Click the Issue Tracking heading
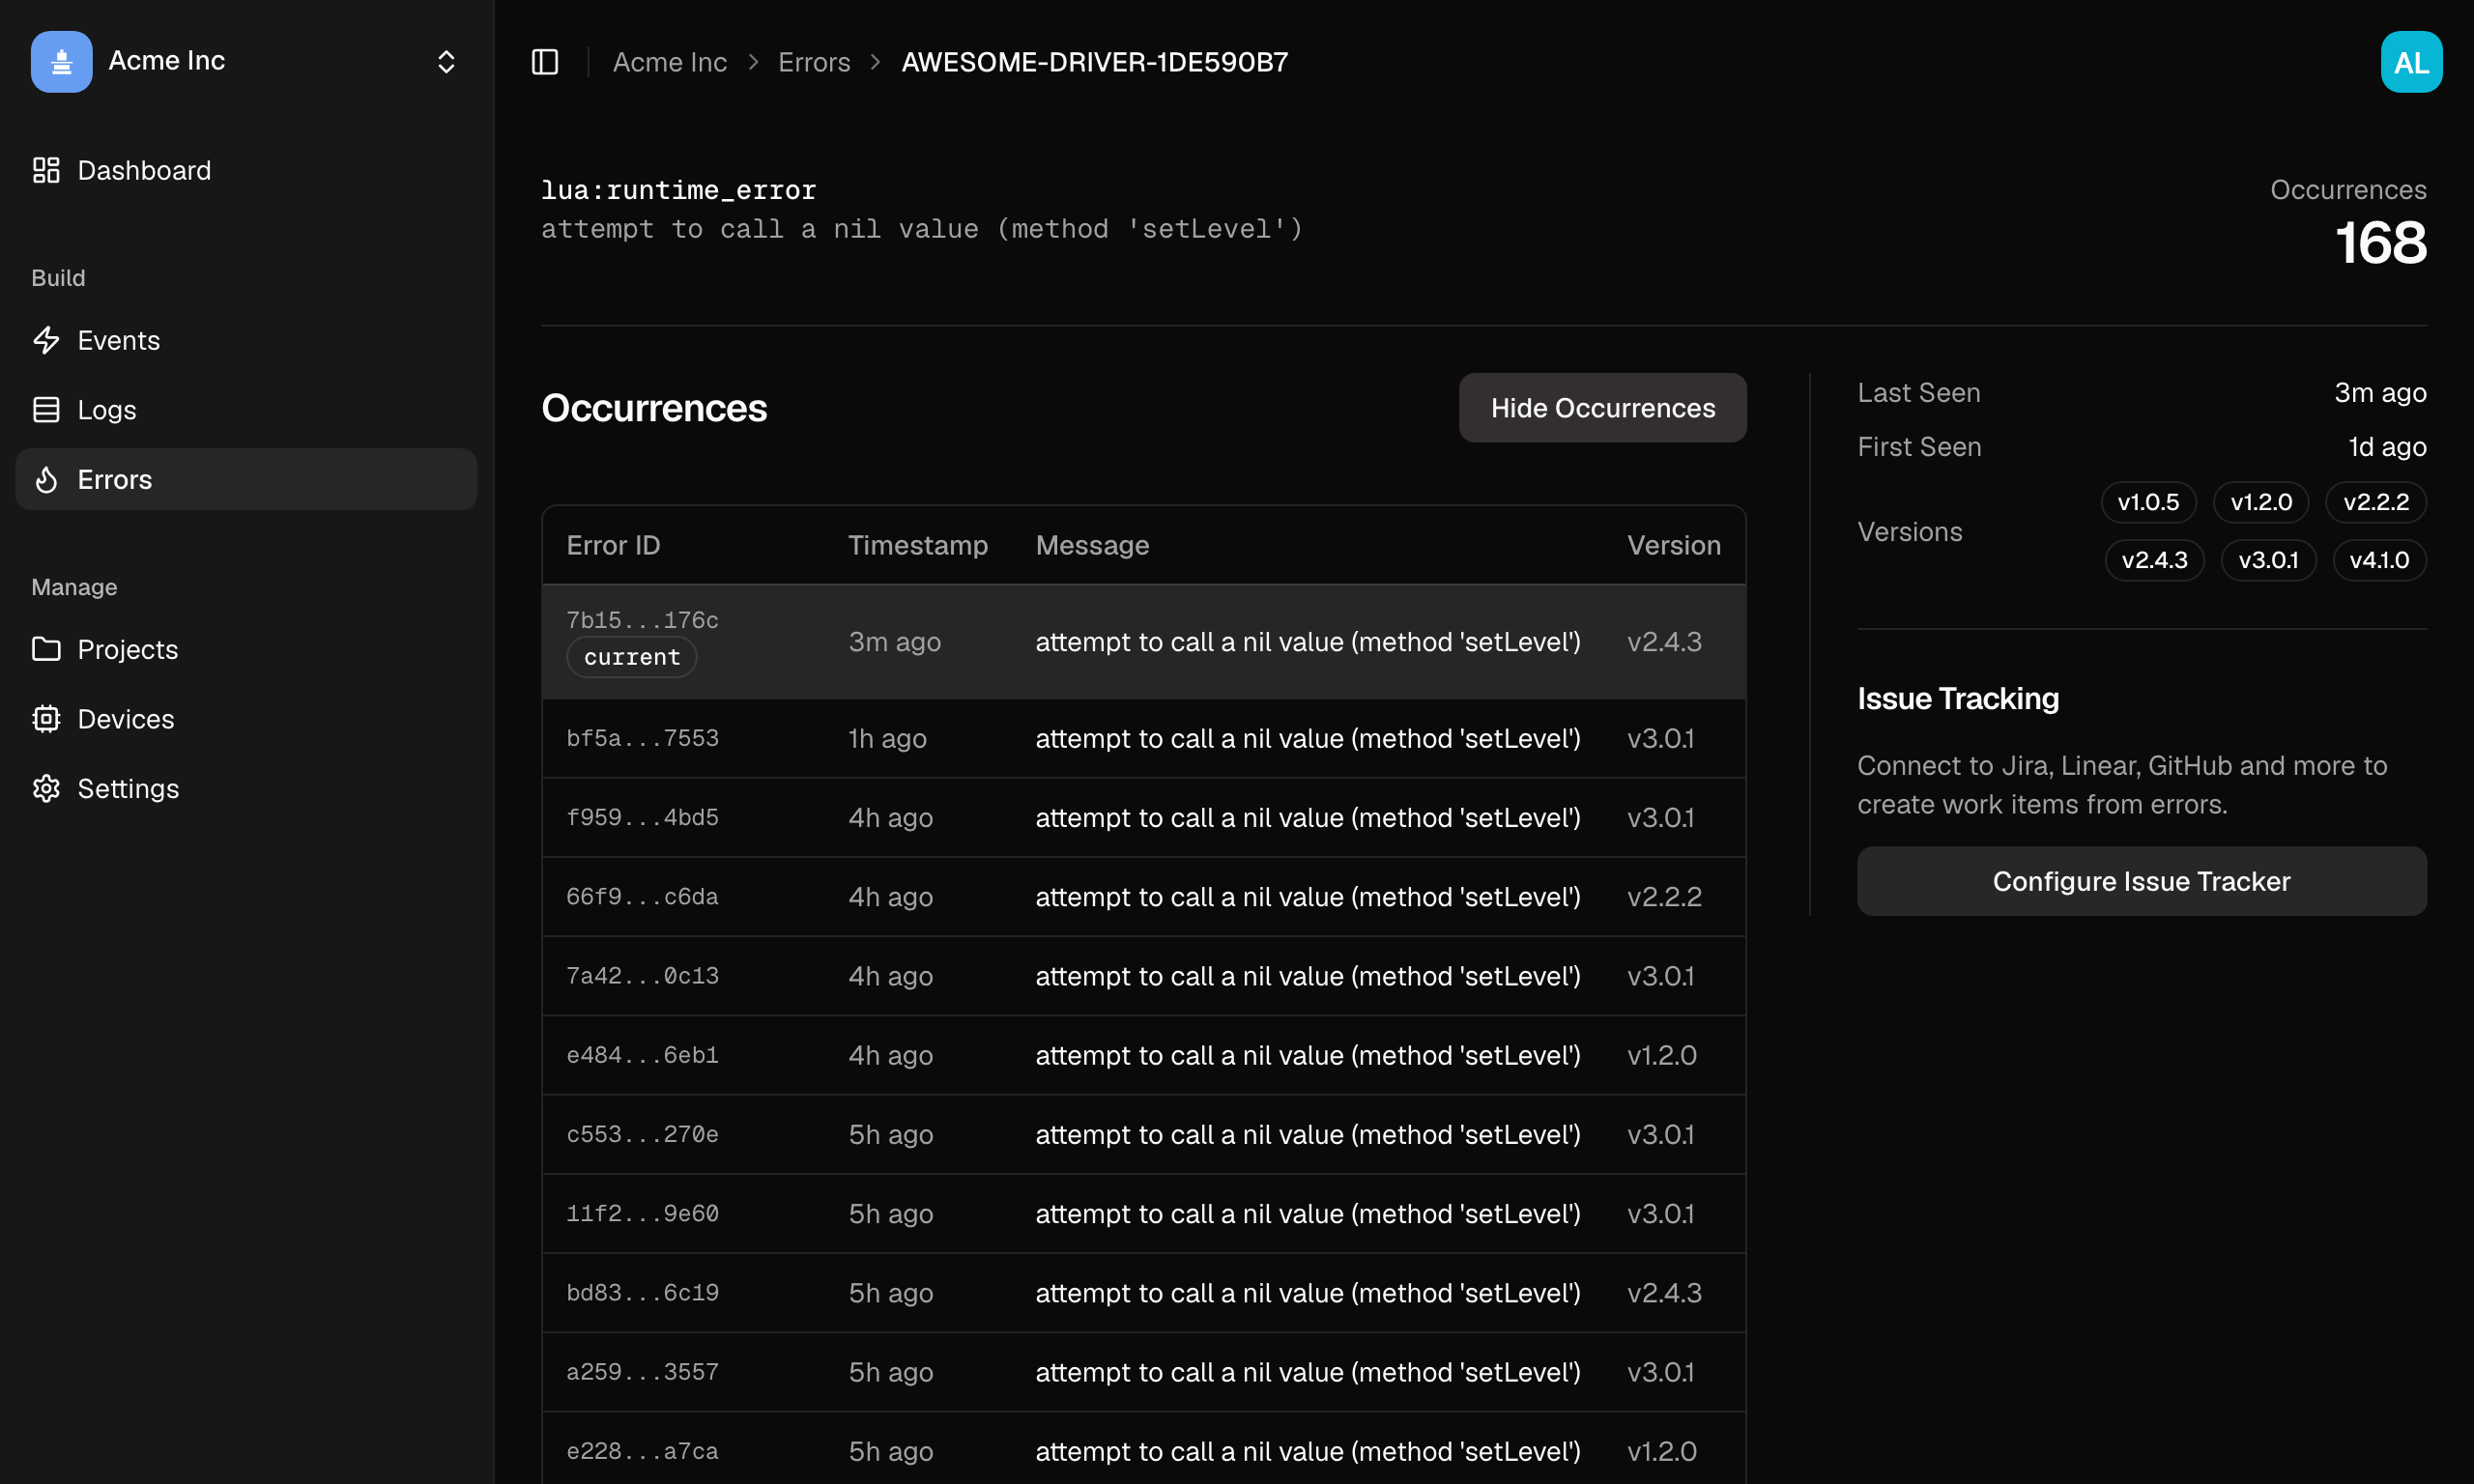 [1957, 699]
